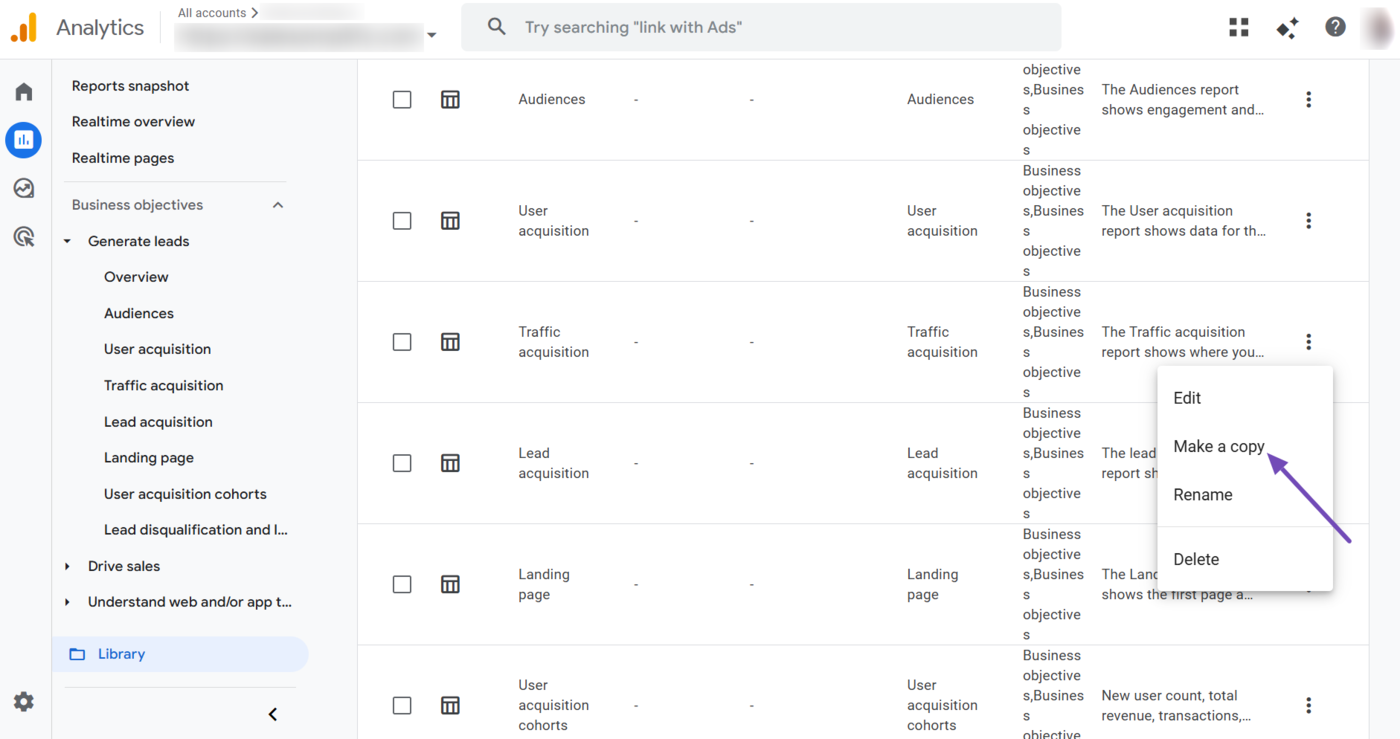
Task: Select the Landing page row checkbox
Action: coord(402,584)
